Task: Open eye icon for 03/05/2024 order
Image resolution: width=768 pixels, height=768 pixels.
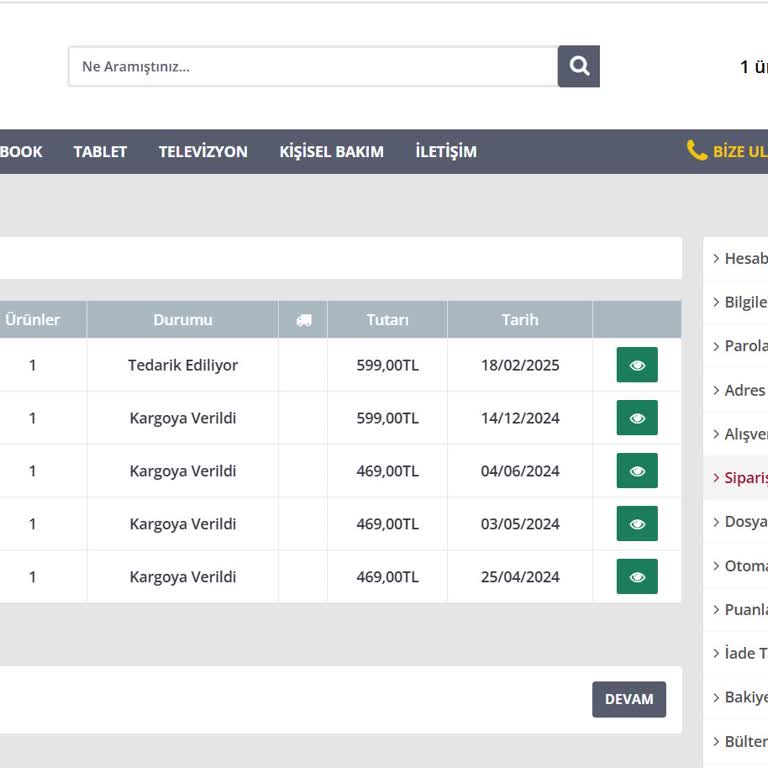Action: pos(637,524)
